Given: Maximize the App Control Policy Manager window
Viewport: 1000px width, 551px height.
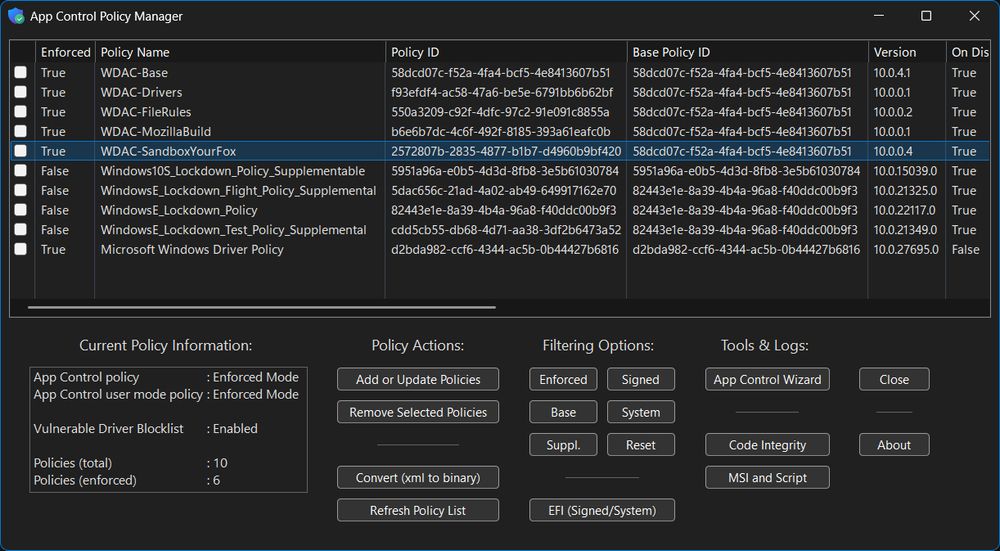Looking at the screenshot, I should (926, 16).
